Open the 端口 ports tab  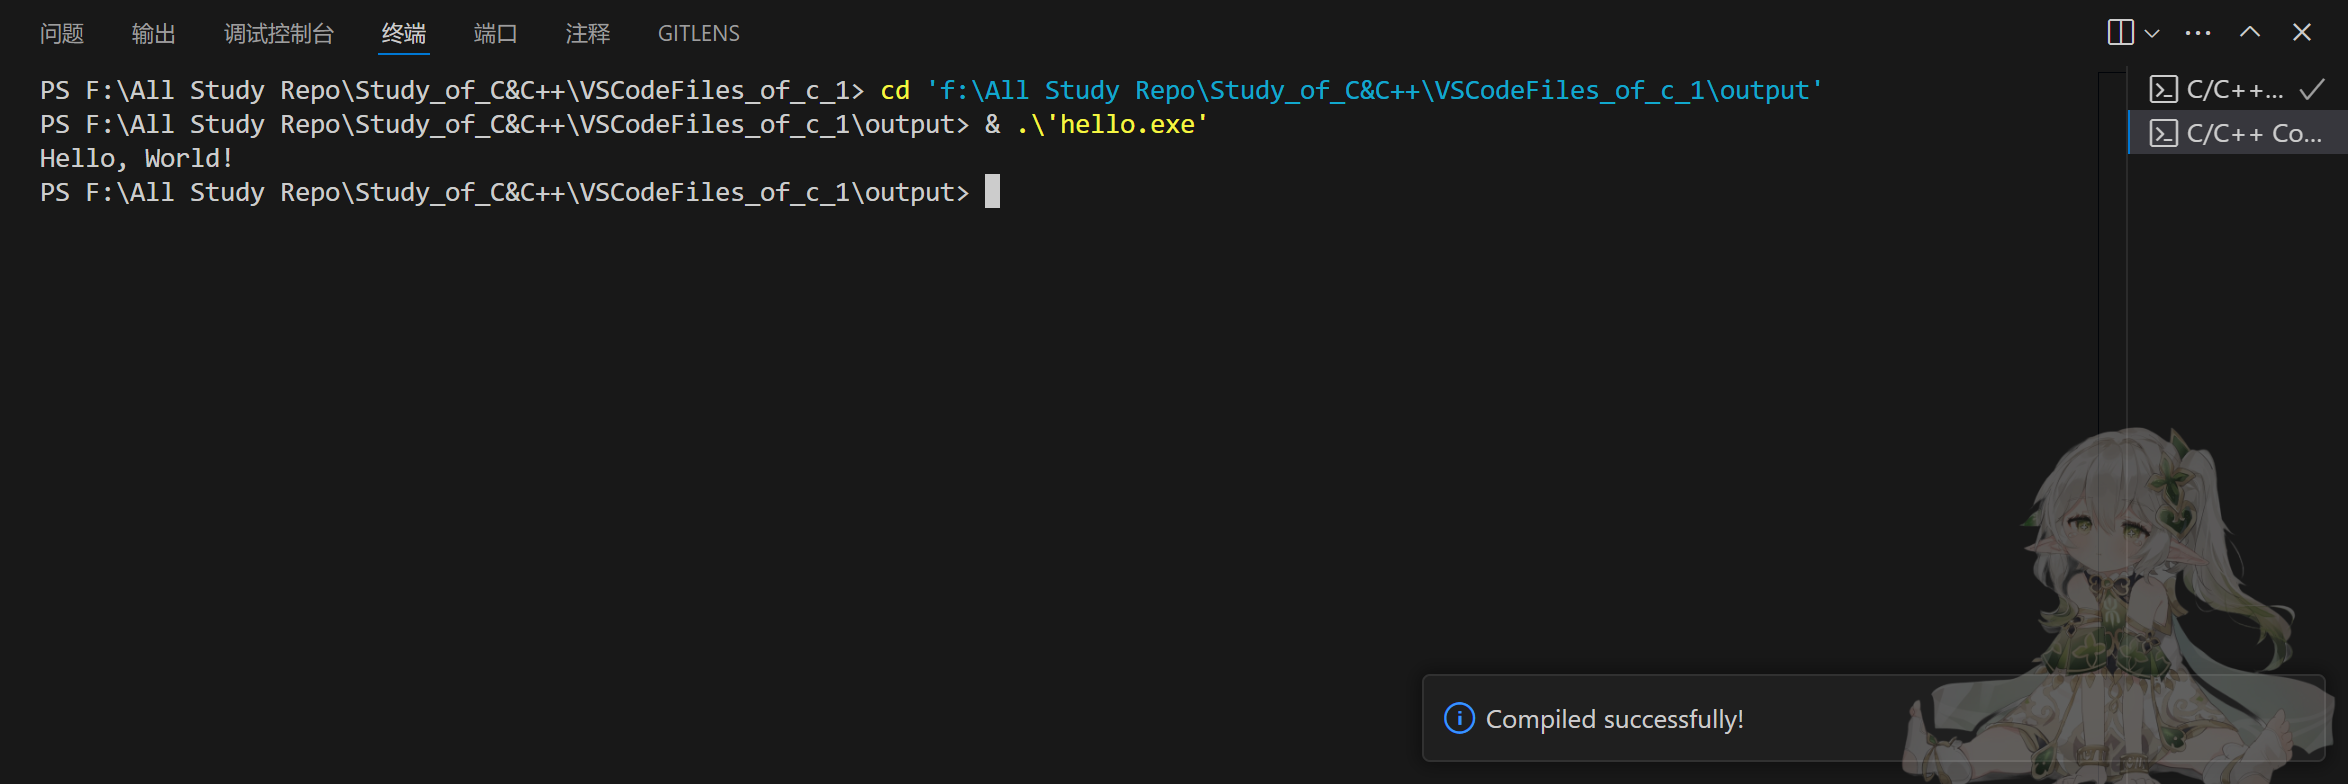[x=495, y=34]
